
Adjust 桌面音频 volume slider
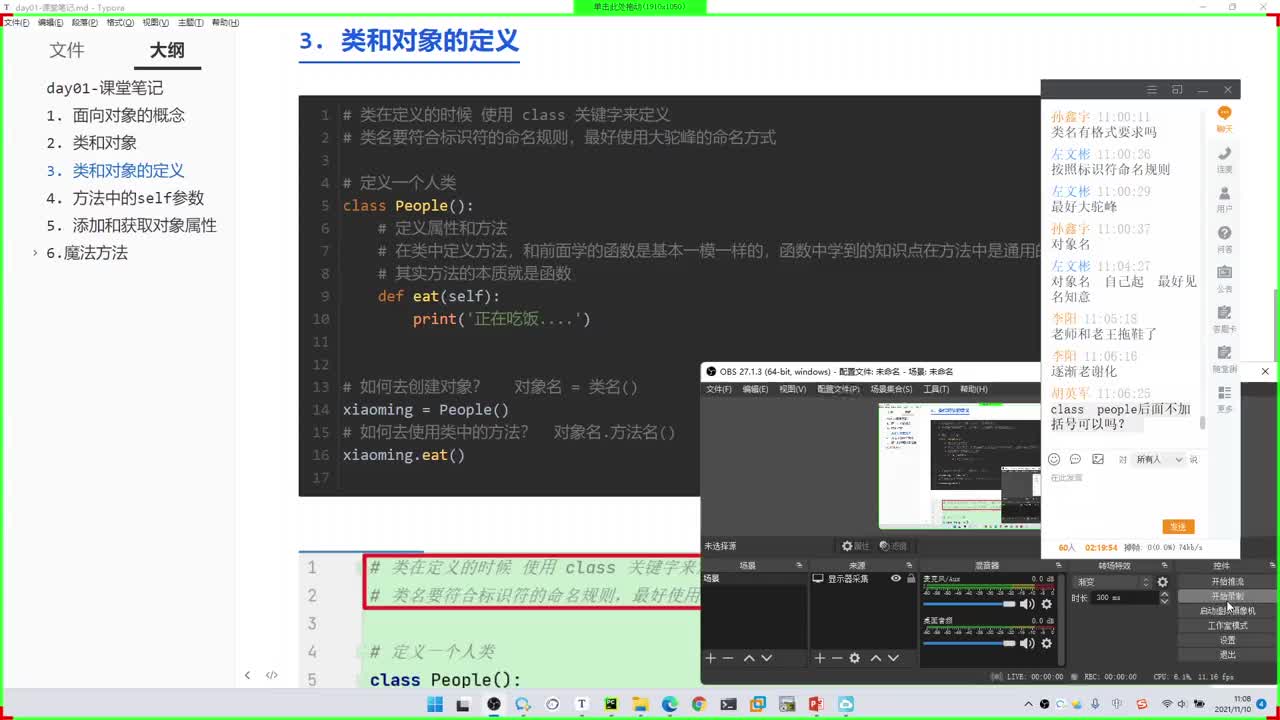(969, 643)
